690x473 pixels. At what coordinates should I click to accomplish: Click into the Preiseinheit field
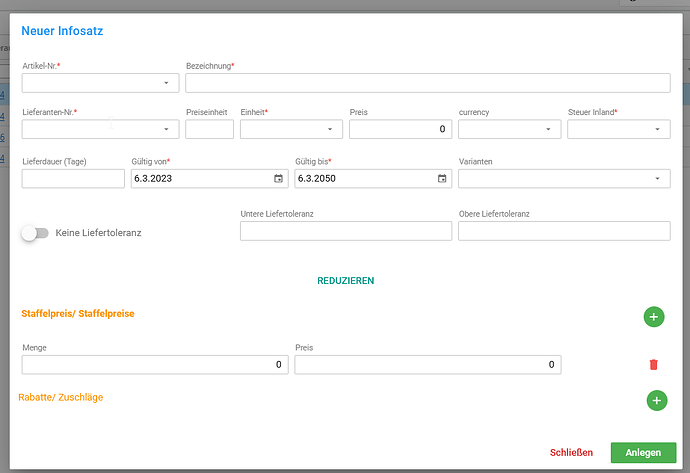pos(209,129)
